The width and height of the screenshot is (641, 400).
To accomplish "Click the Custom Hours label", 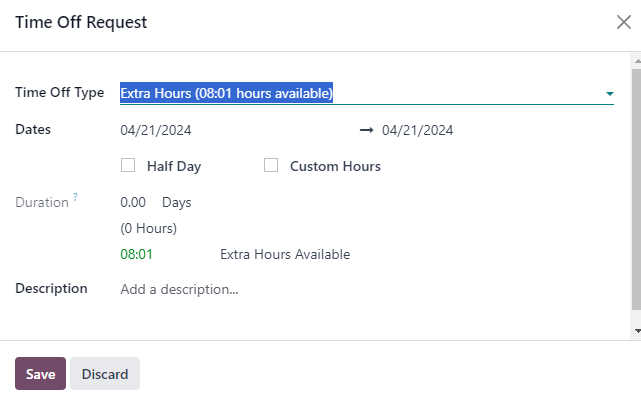I will click(335, 166).
